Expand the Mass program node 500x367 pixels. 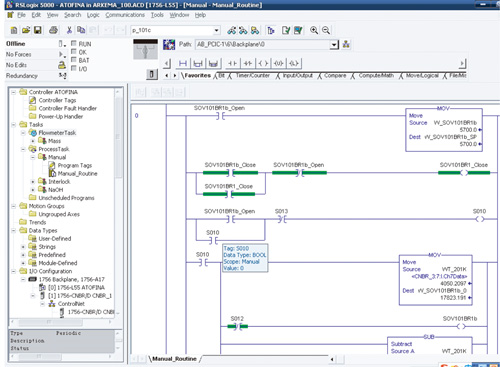click(33, 141)
